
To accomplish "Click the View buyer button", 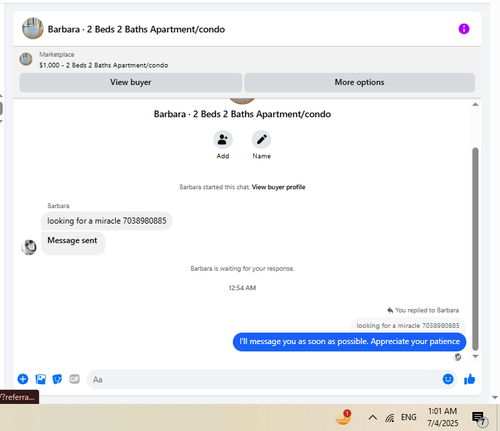I will (x=131, y=82).
